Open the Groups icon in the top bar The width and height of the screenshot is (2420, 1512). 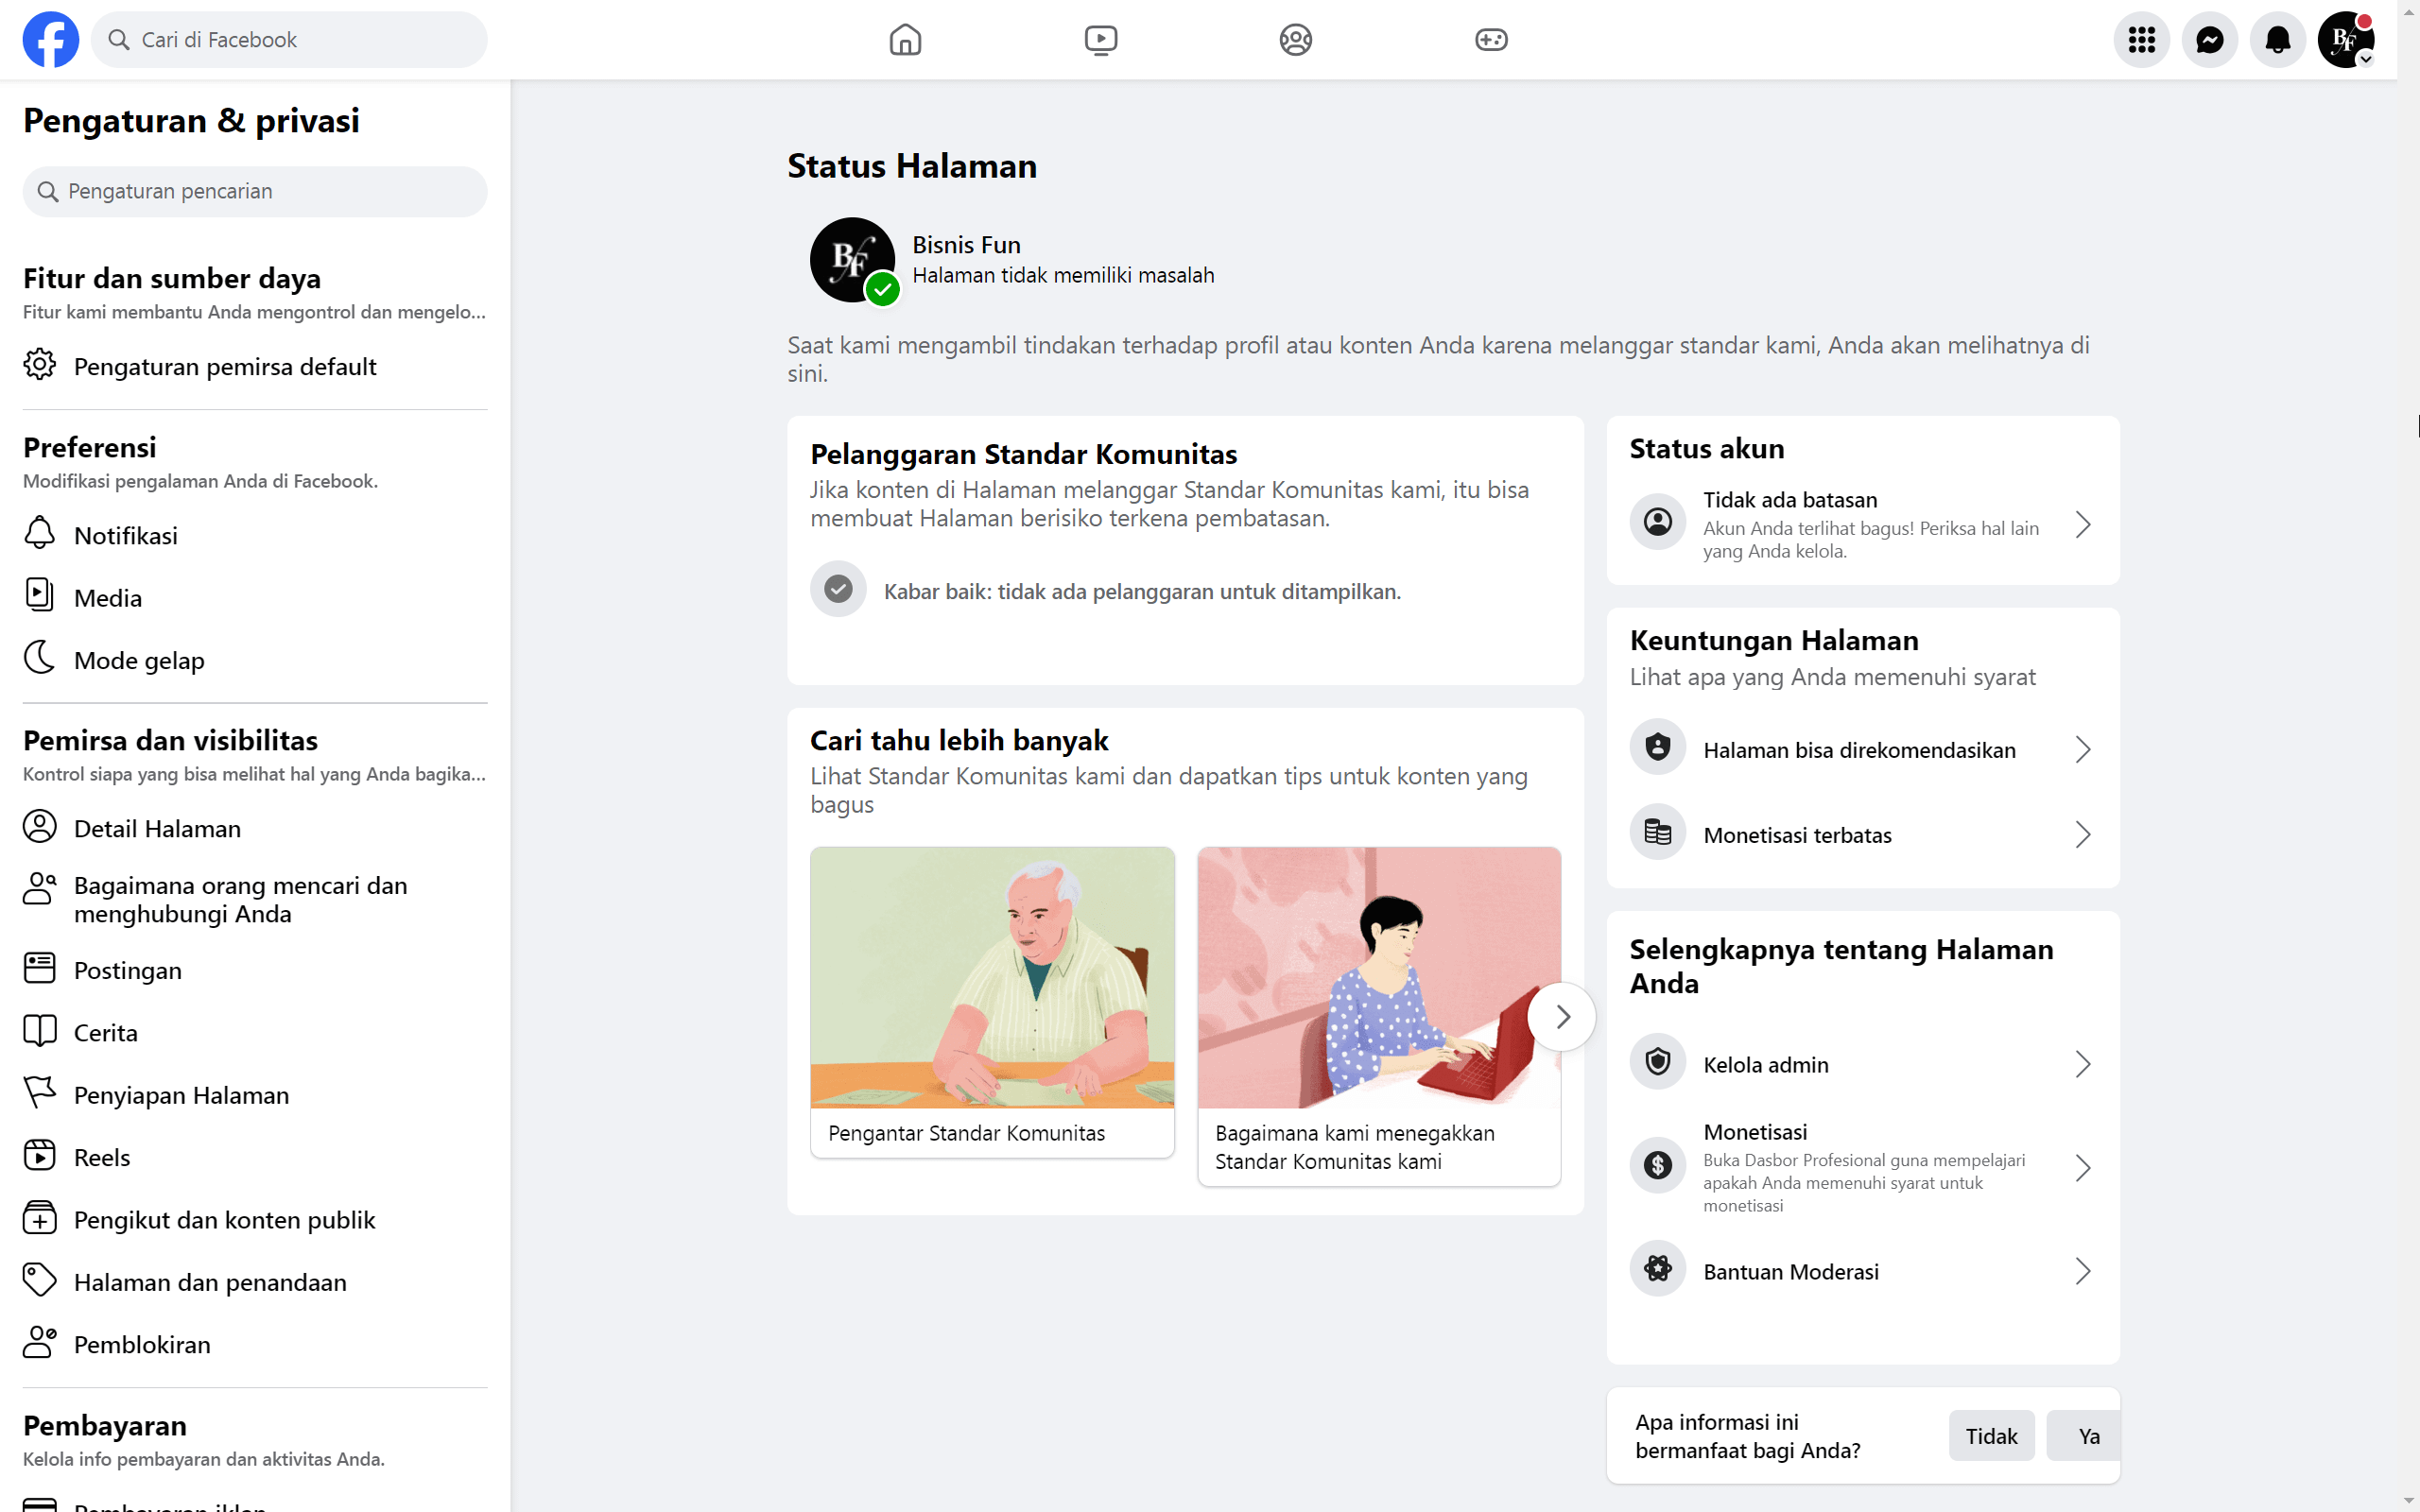(1294, 39)
